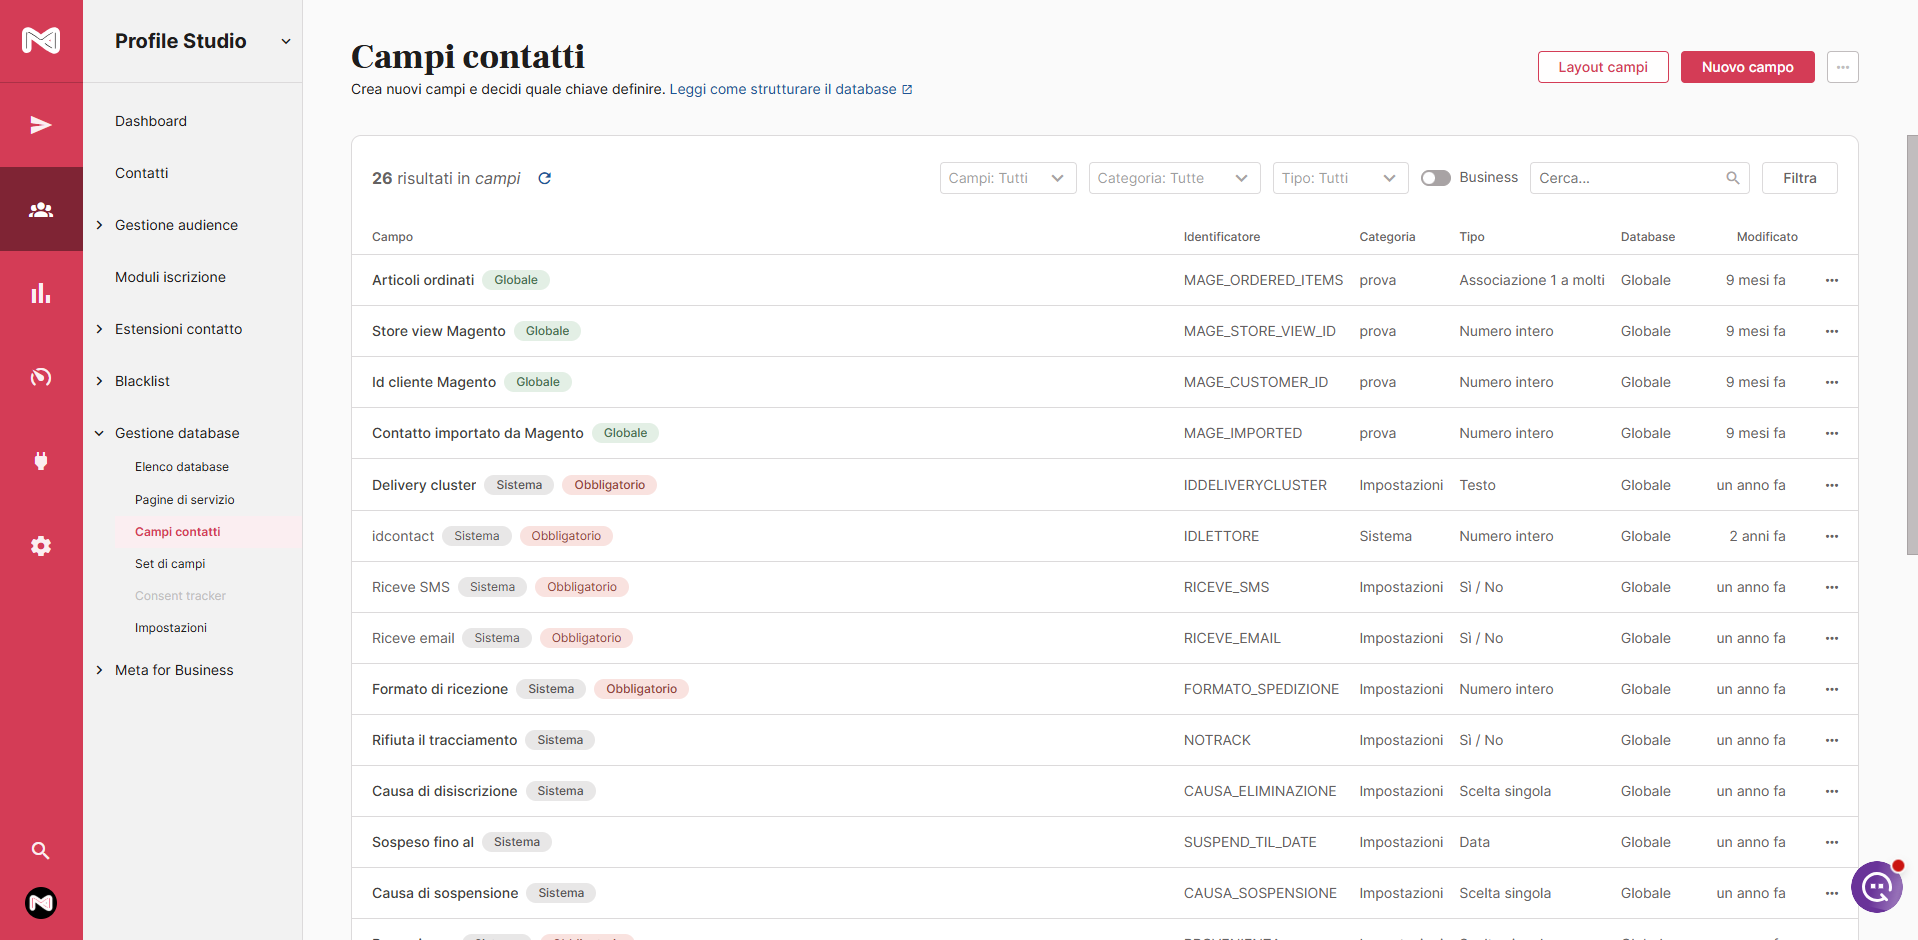Click the magnifier in the Cerca field
1918x940 pixels.
point(1733,178)
